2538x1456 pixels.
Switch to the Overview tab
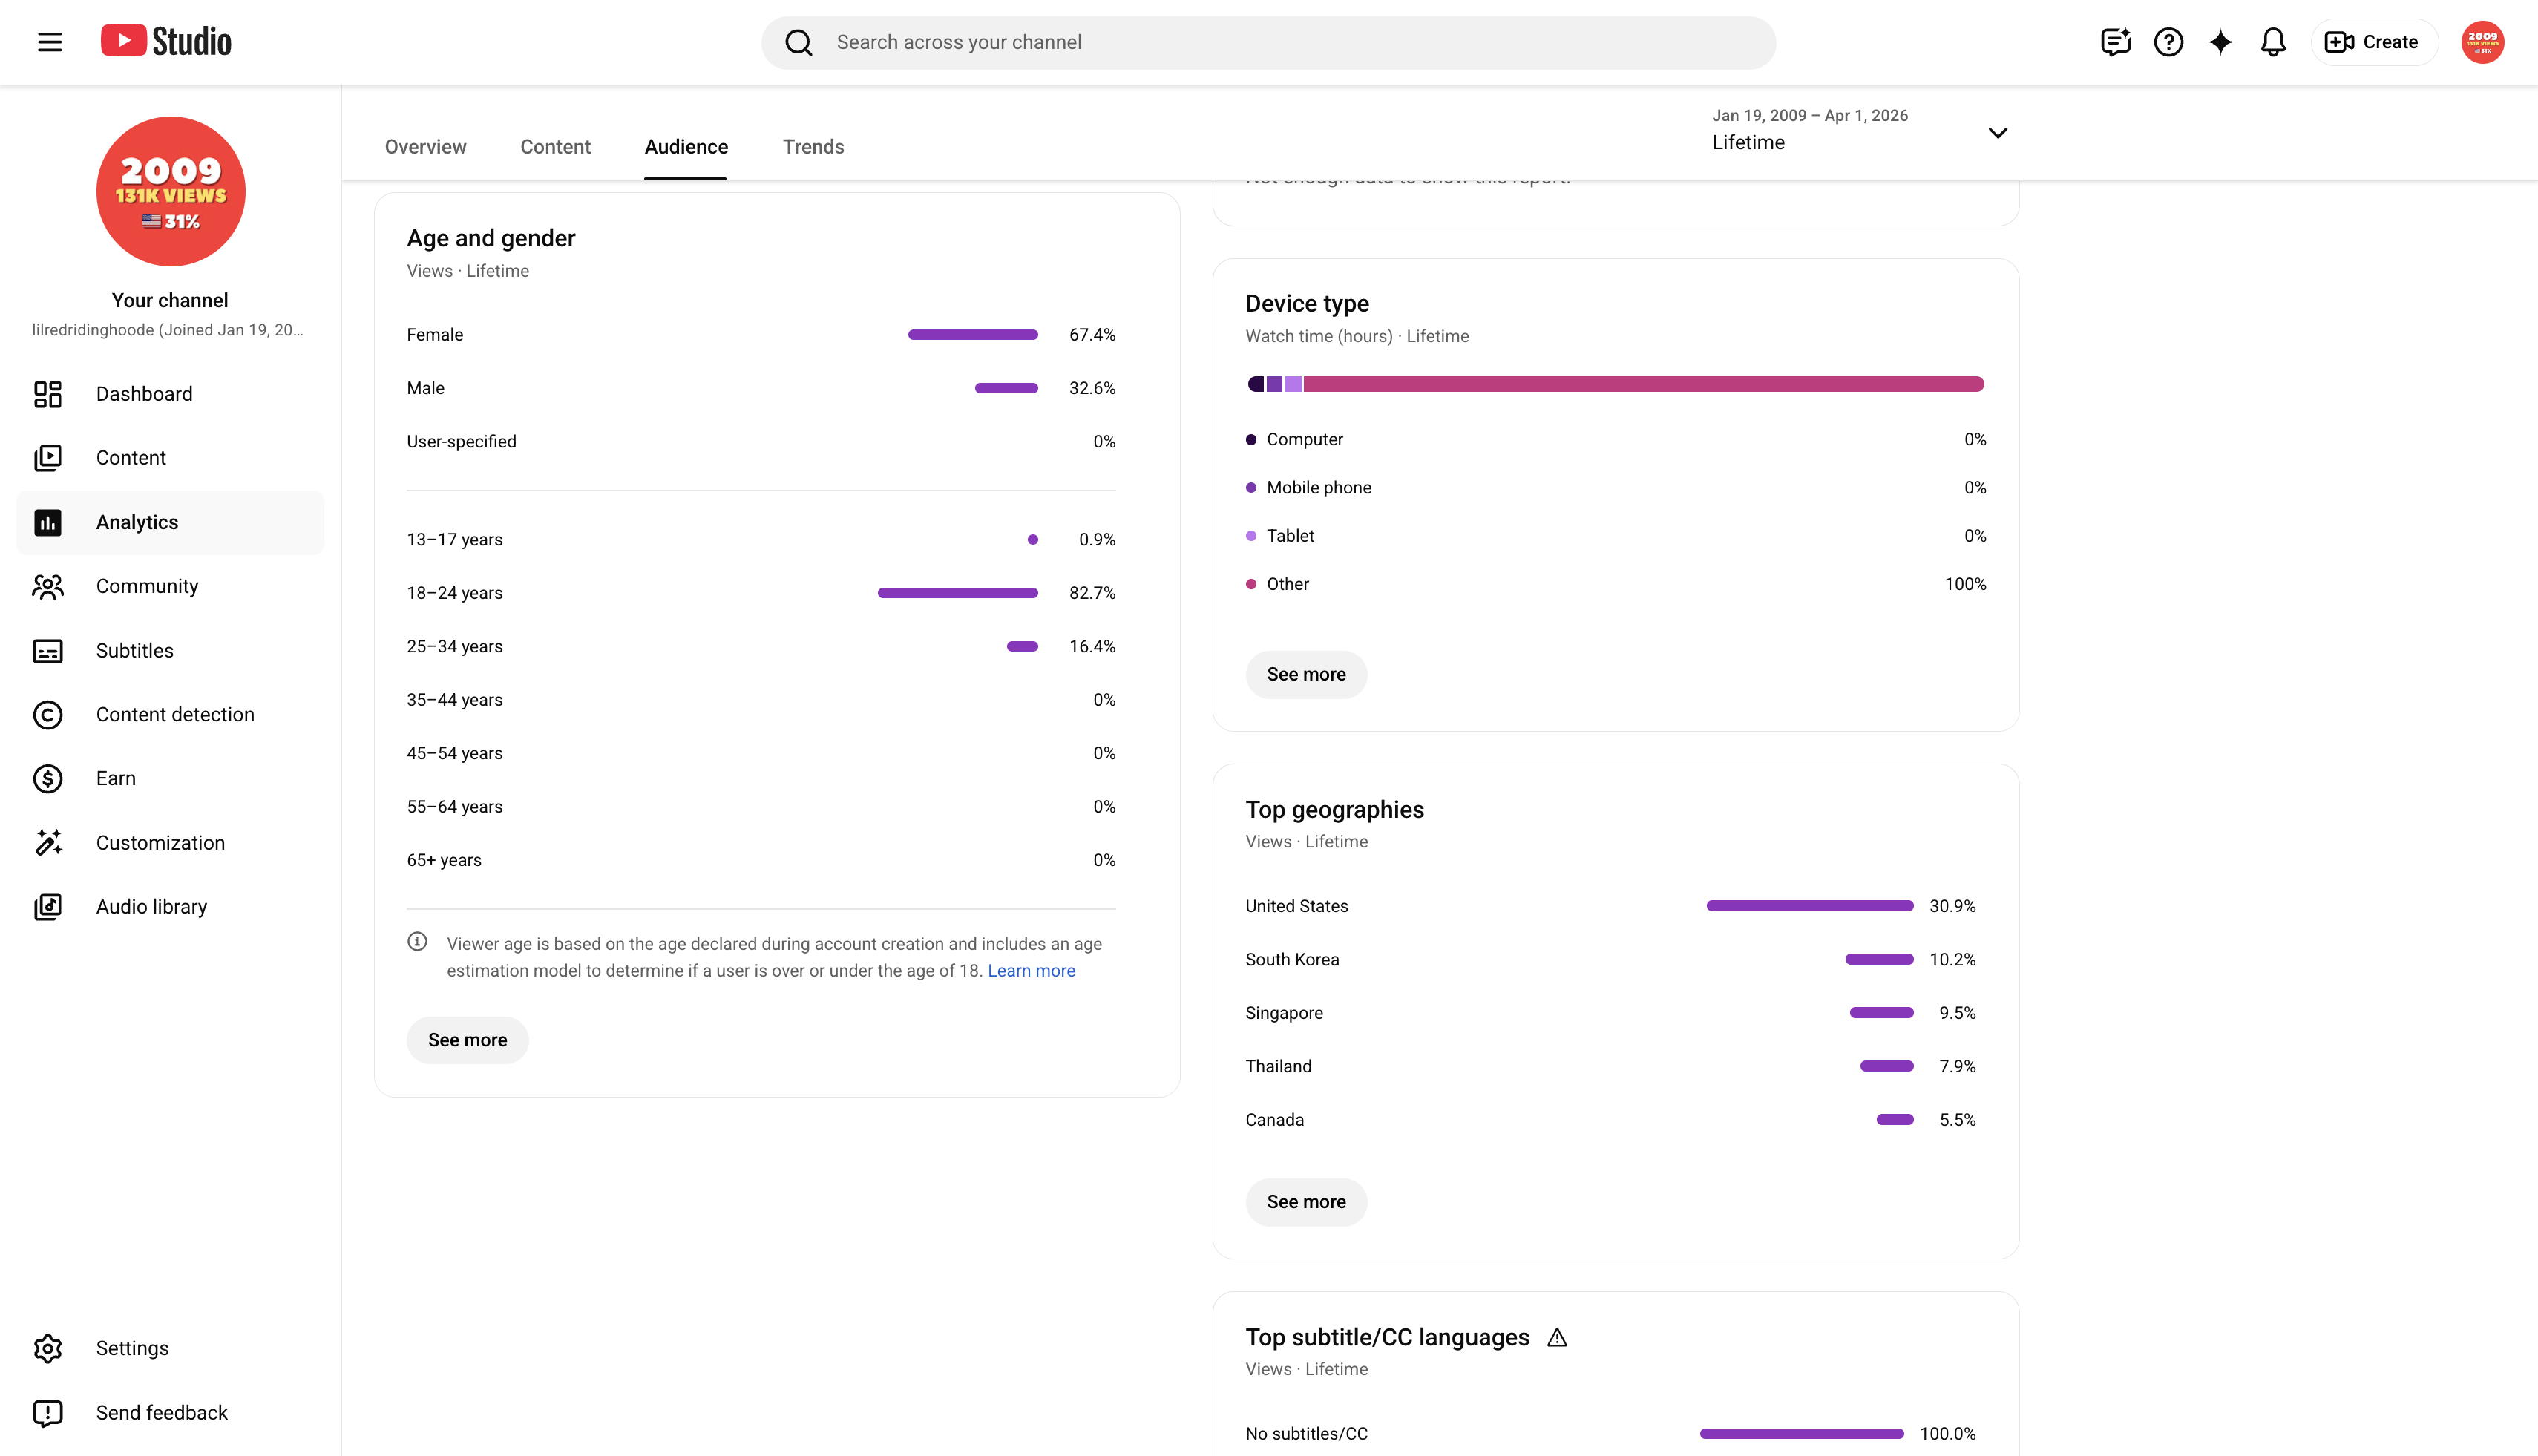pyautogui.click(x=425, y=147)
